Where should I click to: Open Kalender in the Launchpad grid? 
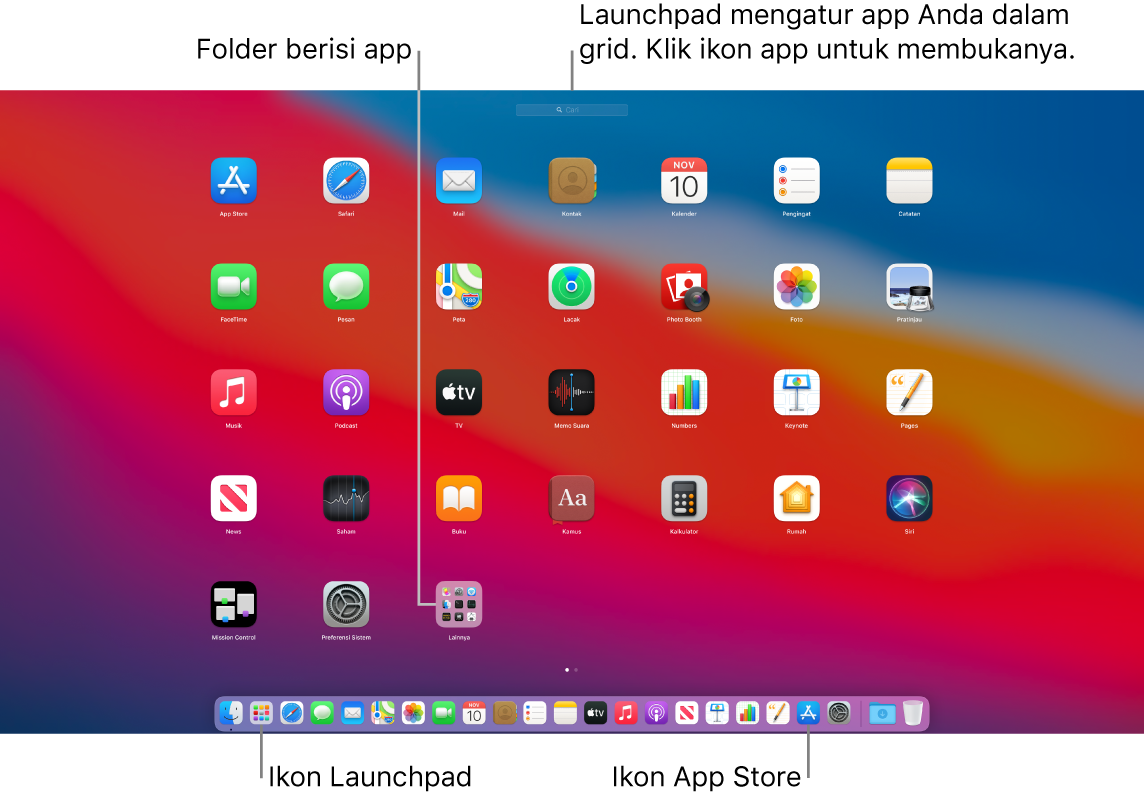click(684, 180)
